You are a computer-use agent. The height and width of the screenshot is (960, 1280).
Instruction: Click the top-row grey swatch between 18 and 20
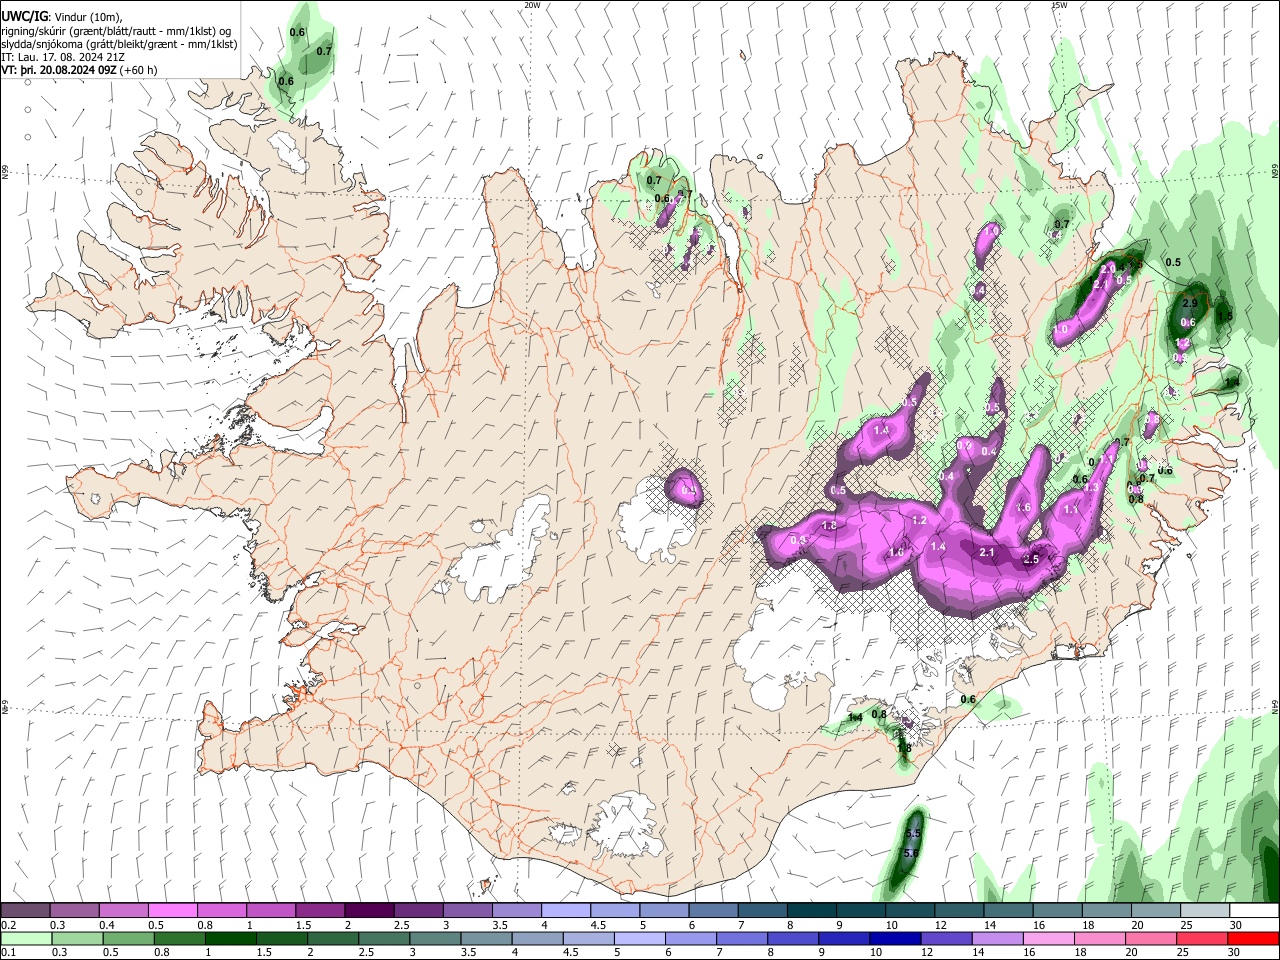pos(1106,911)
